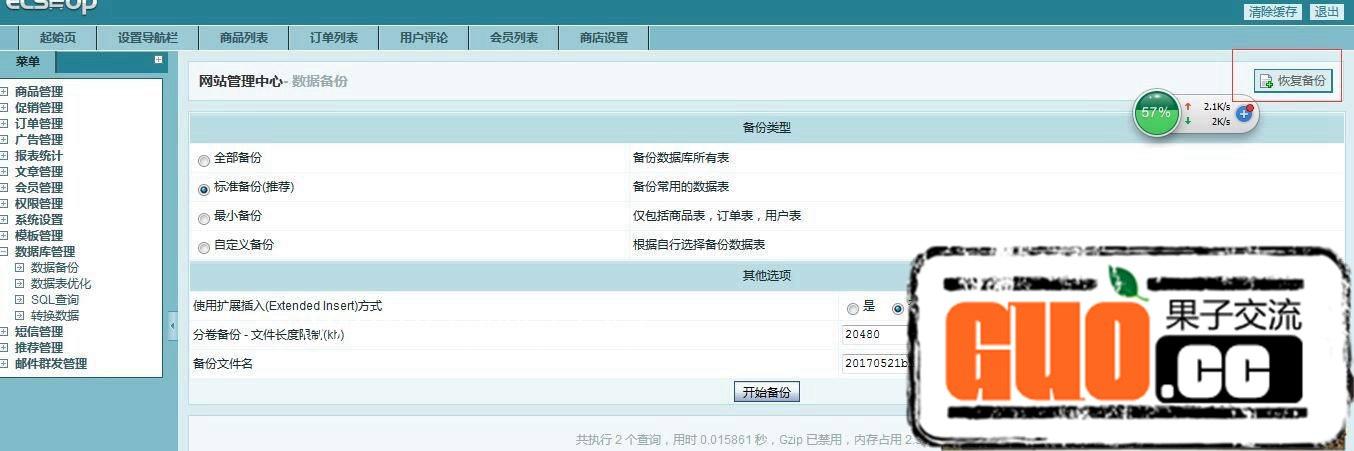
Task: Choose the 自定义备份 radio button
Action: (204, 247)
